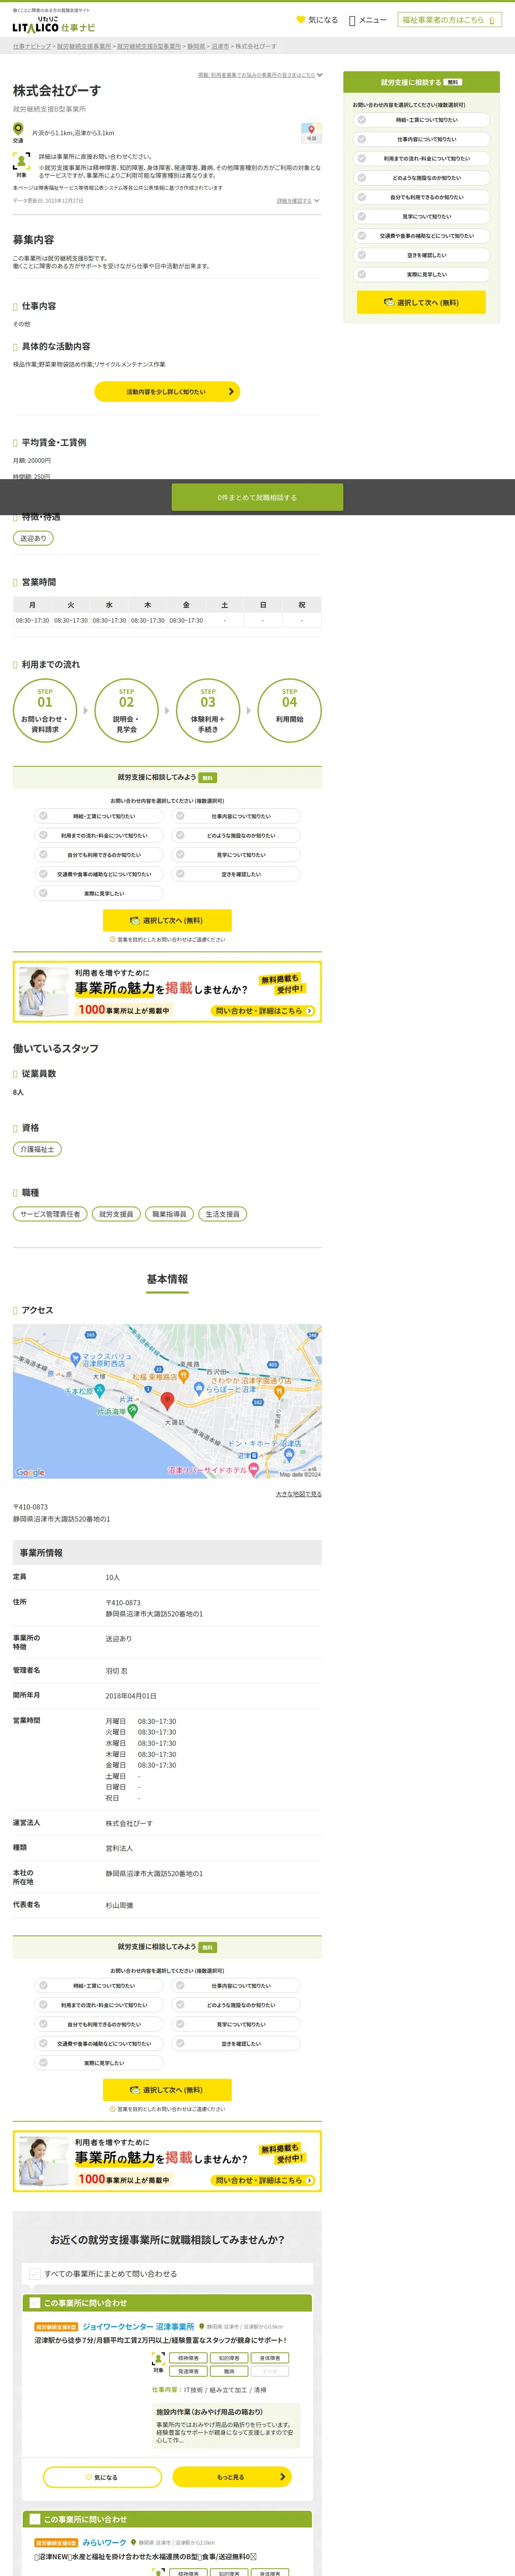The image size is (515, 2576).
Task: Open 沼津市 breadcrumb
Action: [x=220, y=46]
